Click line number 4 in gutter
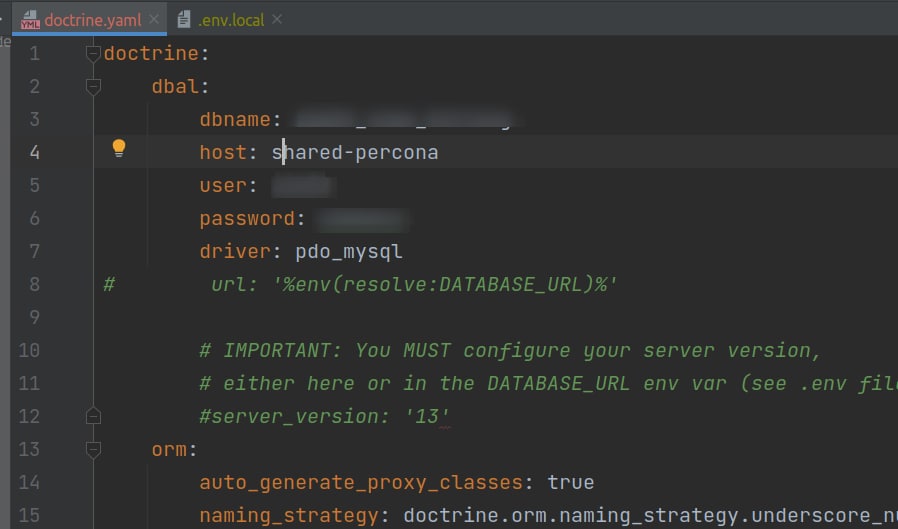898x529 pixels. [34, 152]
